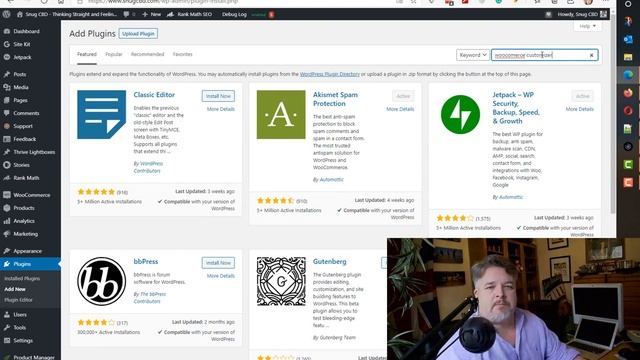Open Analytics in sidebar

pyautogui.click(x=24, y=221)
